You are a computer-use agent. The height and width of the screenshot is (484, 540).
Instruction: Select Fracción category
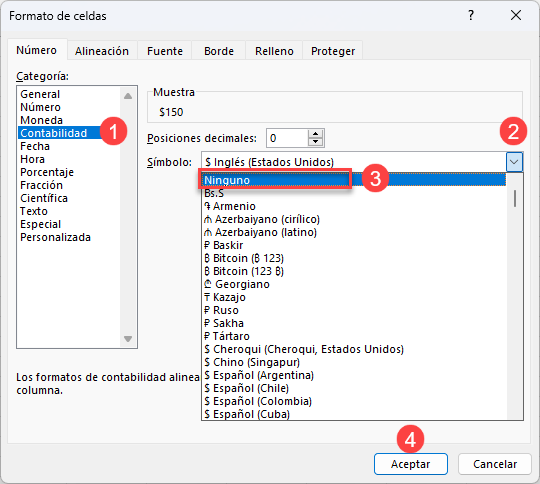pyautogui.click(x=69, y=185)
